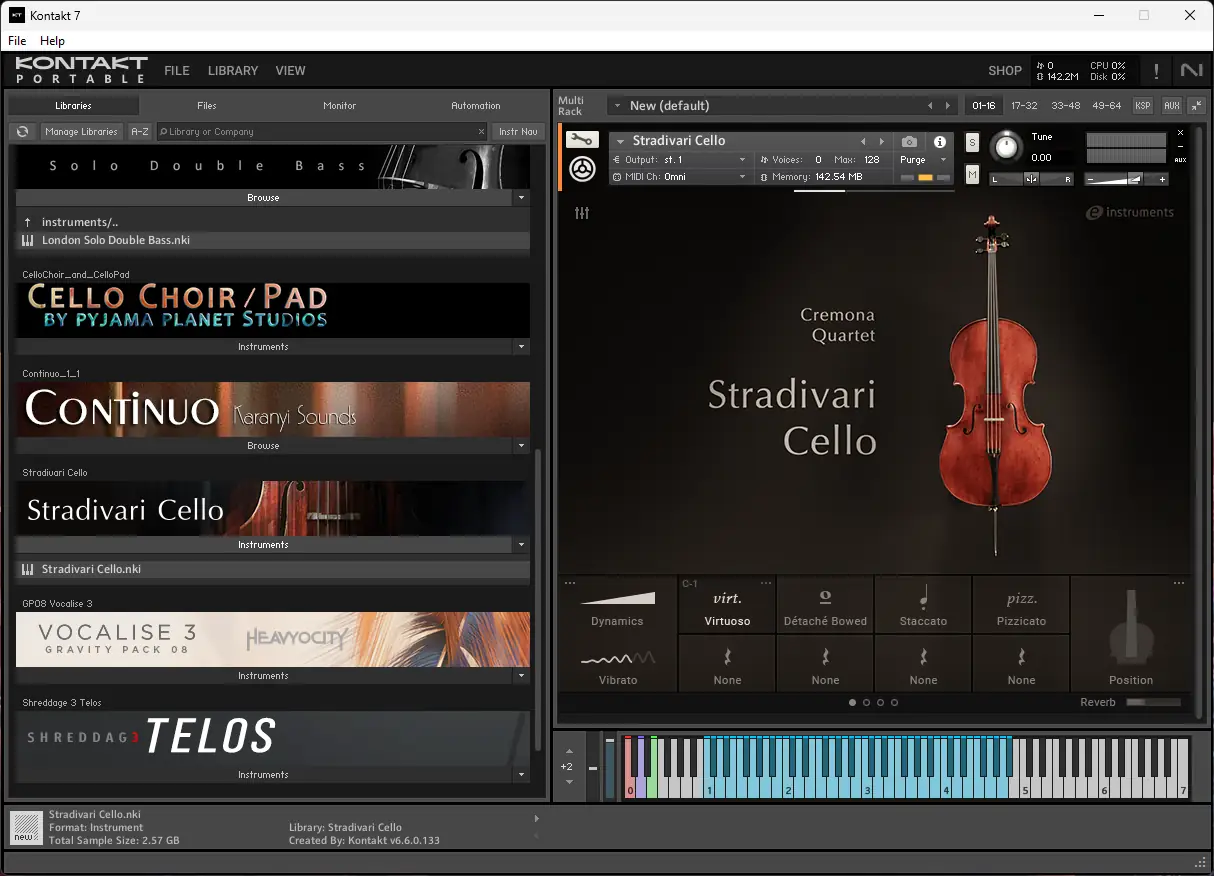Open the mixer sliders icon
Screen dimensions: 1214x876
pyautogui.click(x=582, y=213)
